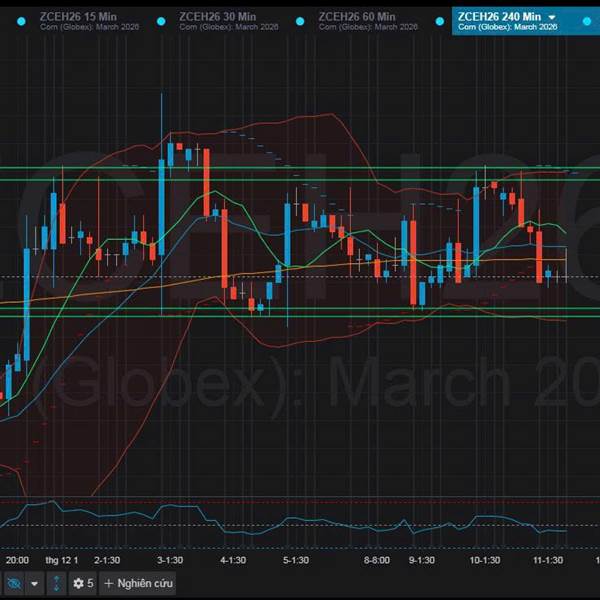Viewport: 600px width, 600px height.
Task: Click the cyan dot after the 240 Min tab
Action: coord(587,21)
